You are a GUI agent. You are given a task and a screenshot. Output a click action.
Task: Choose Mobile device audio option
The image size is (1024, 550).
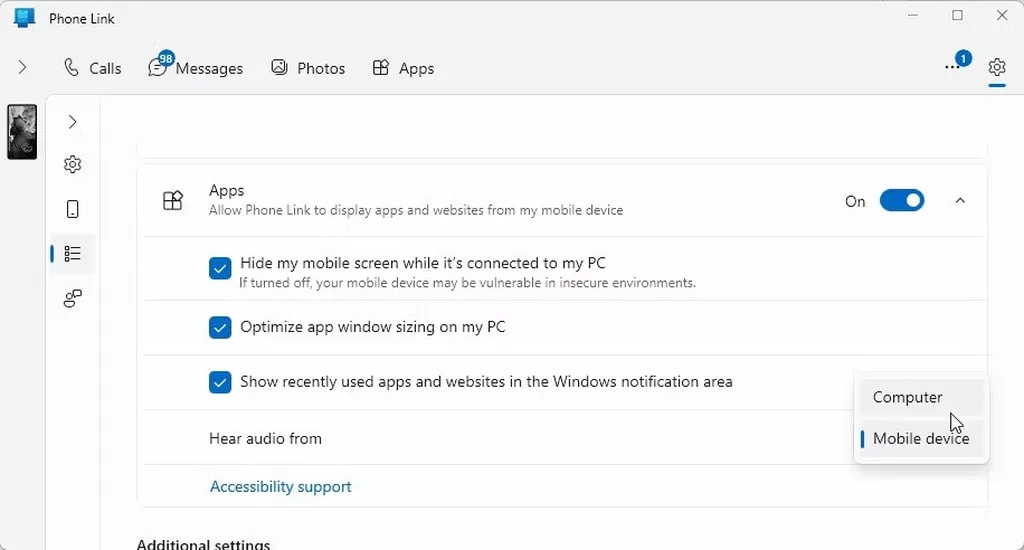[920, 439]
